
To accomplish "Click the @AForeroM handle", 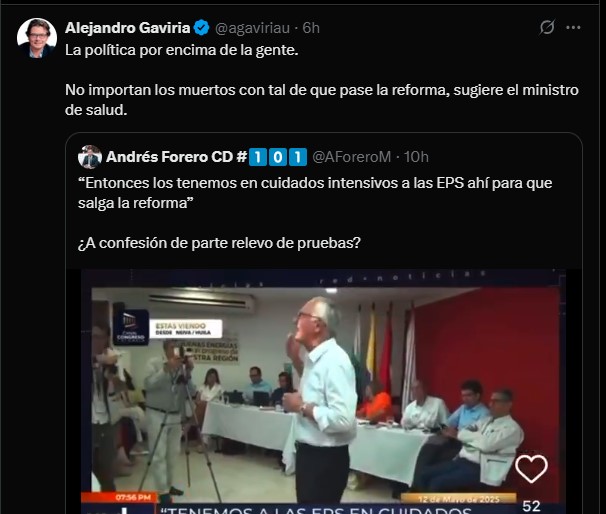I will [x=351, y=157].
